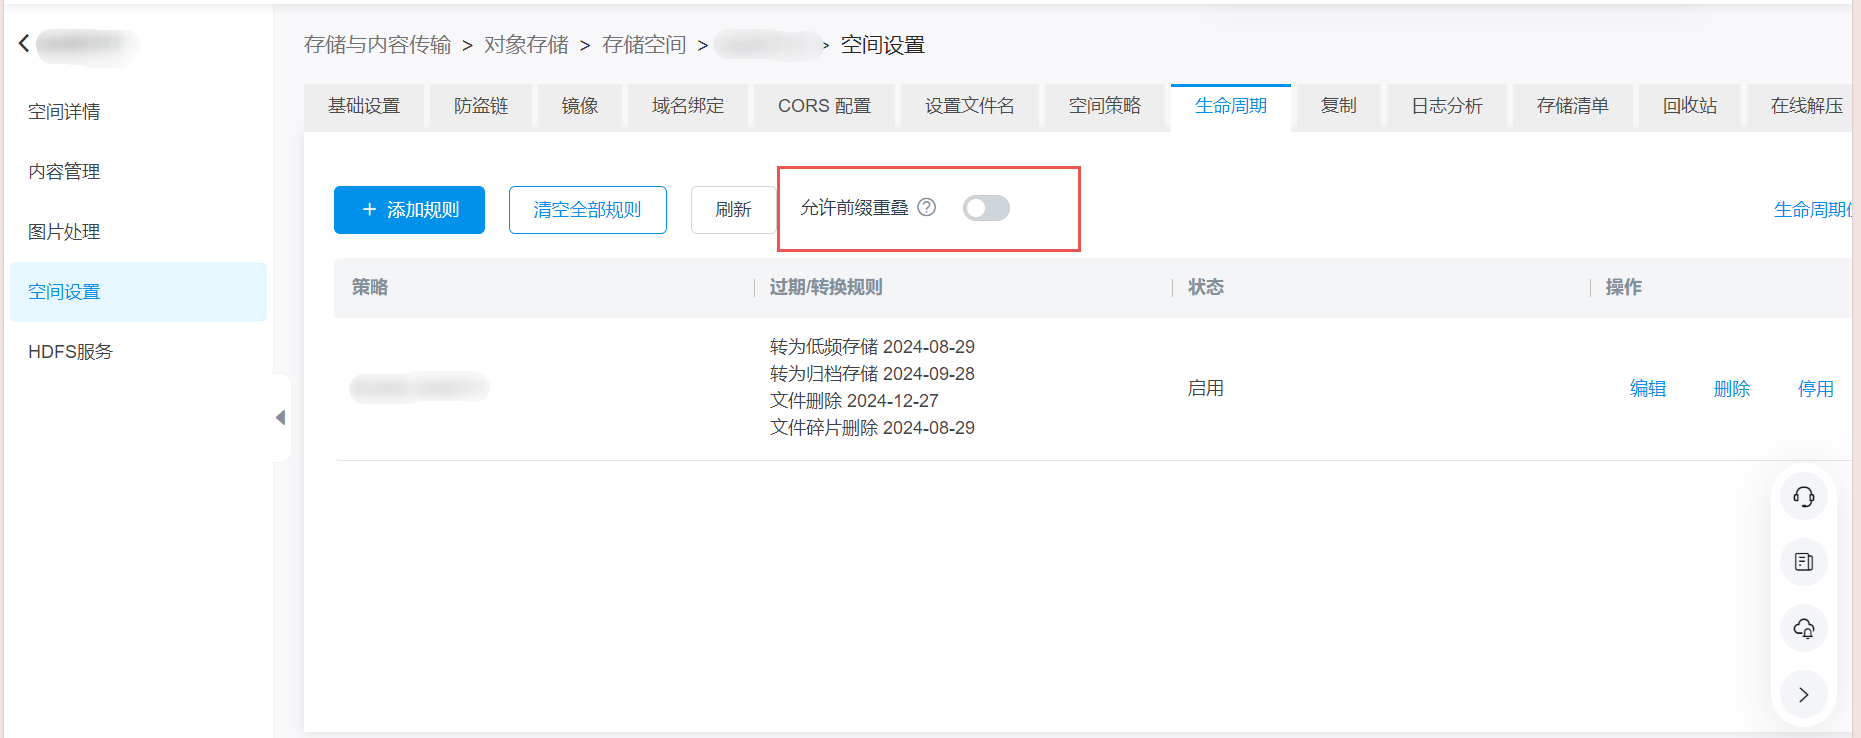Go back using the left chevron arrow
This screenshot has height=738, width=1861.
24,44
